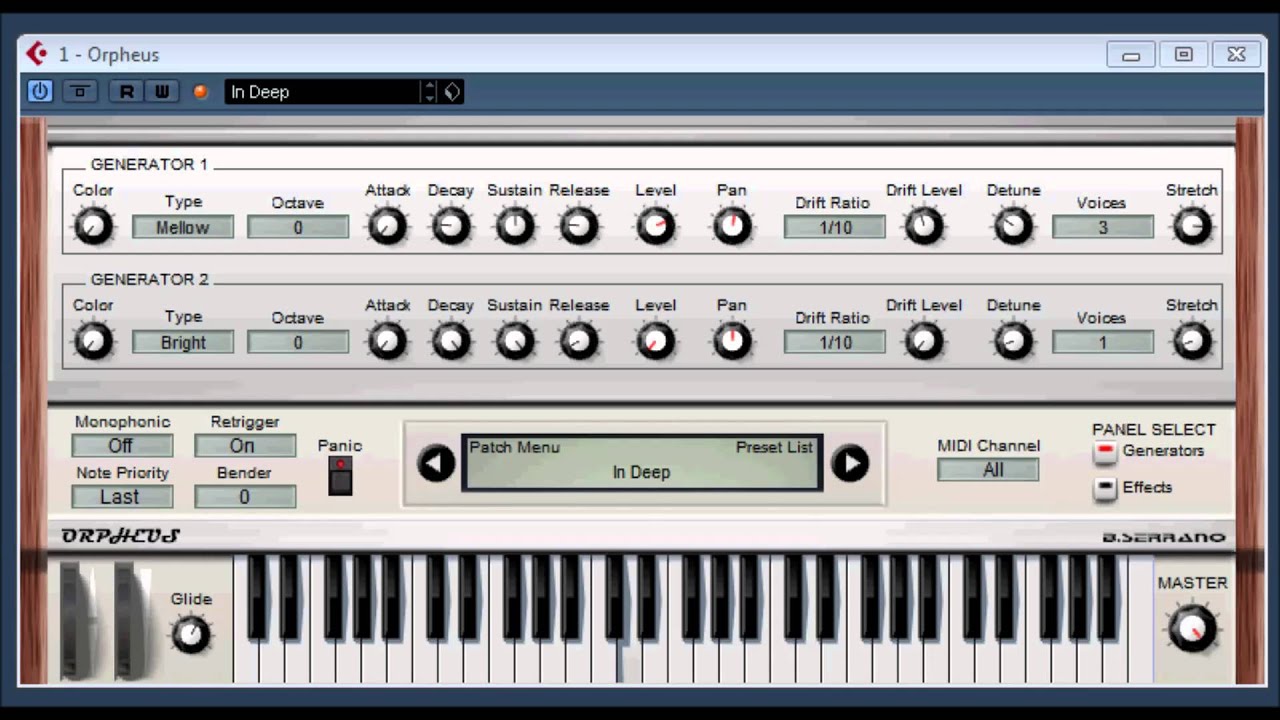Go to next preset with right arrow
1280x720 pixels.
pyautogui.click(x=850, y=463)
